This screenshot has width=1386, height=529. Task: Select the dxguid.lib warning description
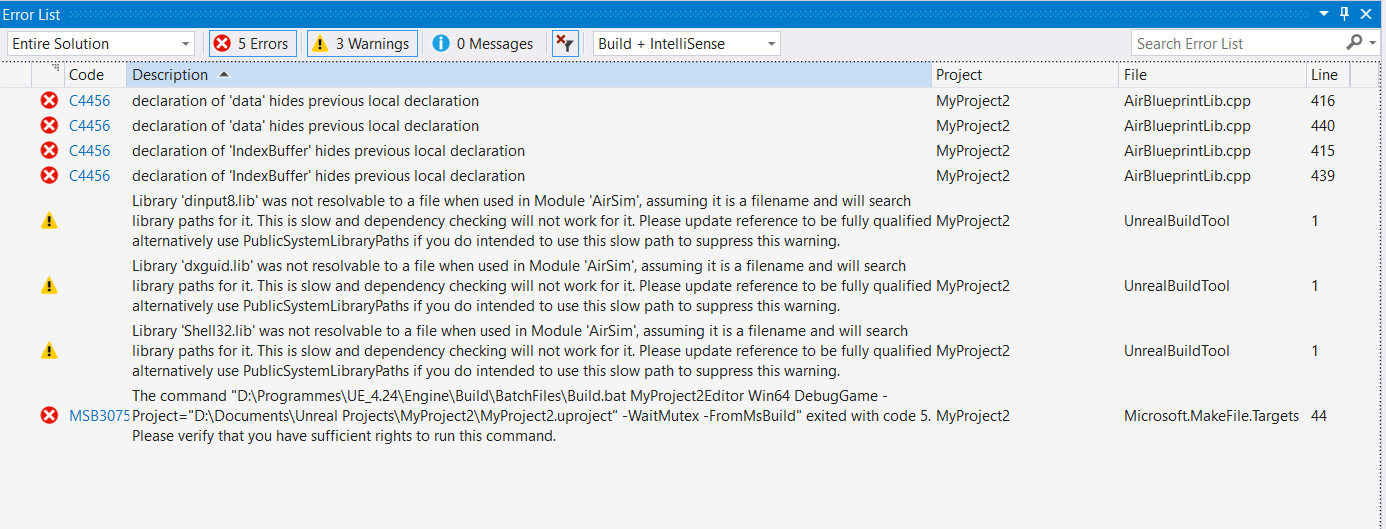[x=531, y=286]
